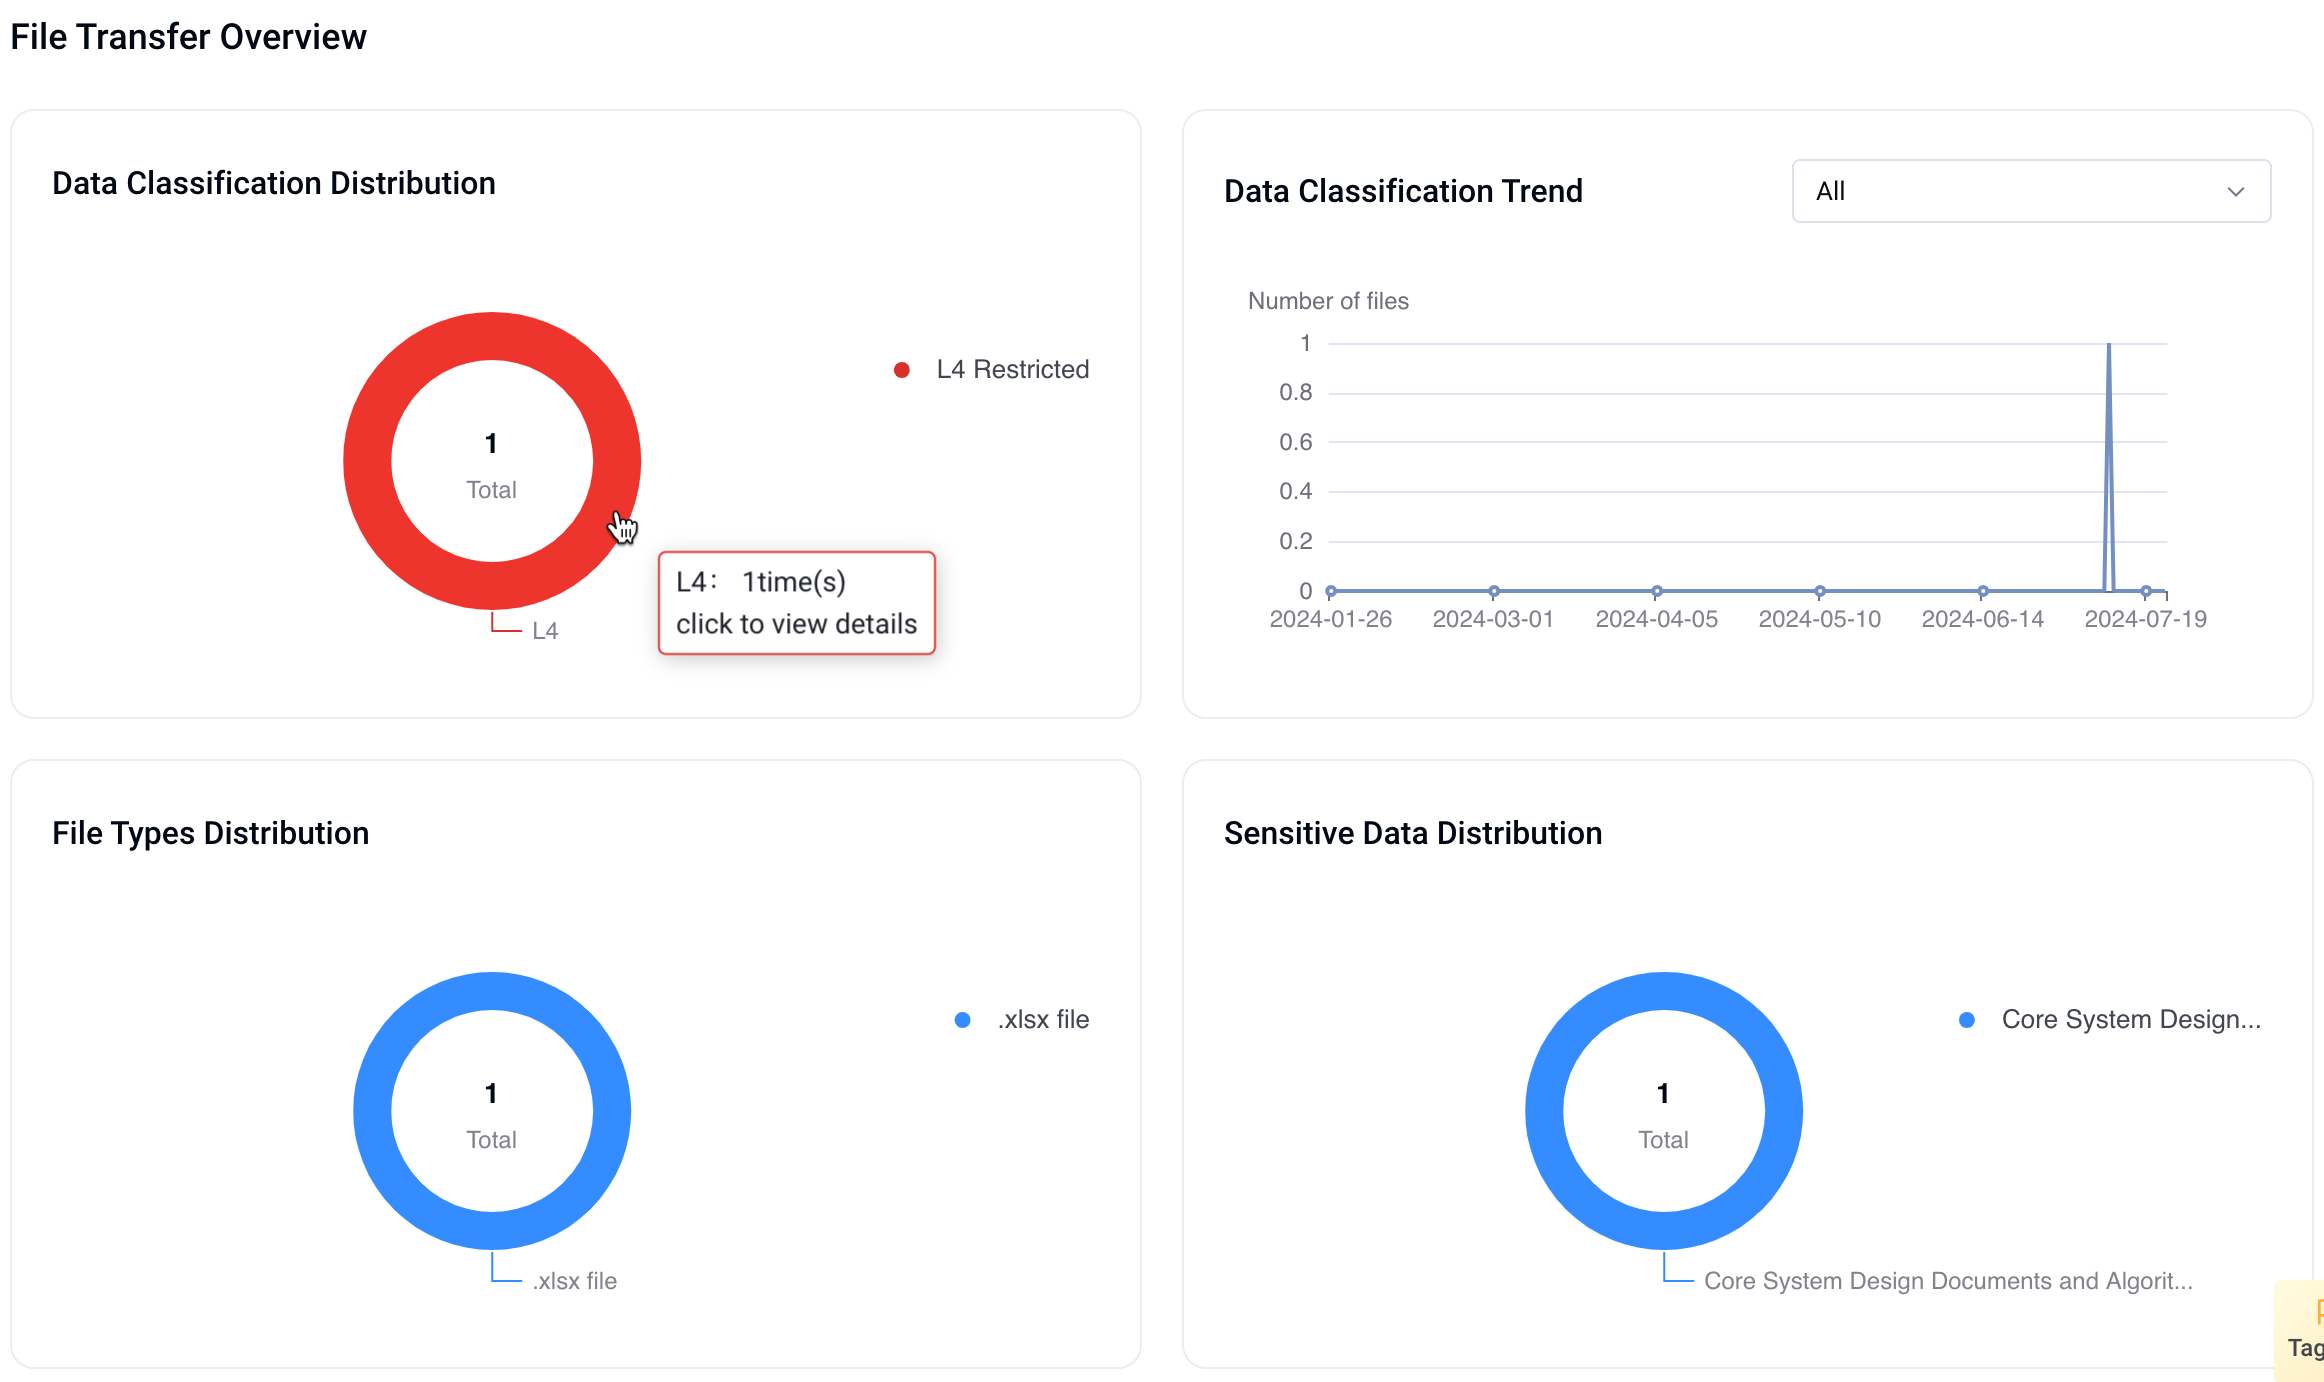Click the red L4 Restricted legend dot
Viewport: 2324px width, 1382px height.
902,370
